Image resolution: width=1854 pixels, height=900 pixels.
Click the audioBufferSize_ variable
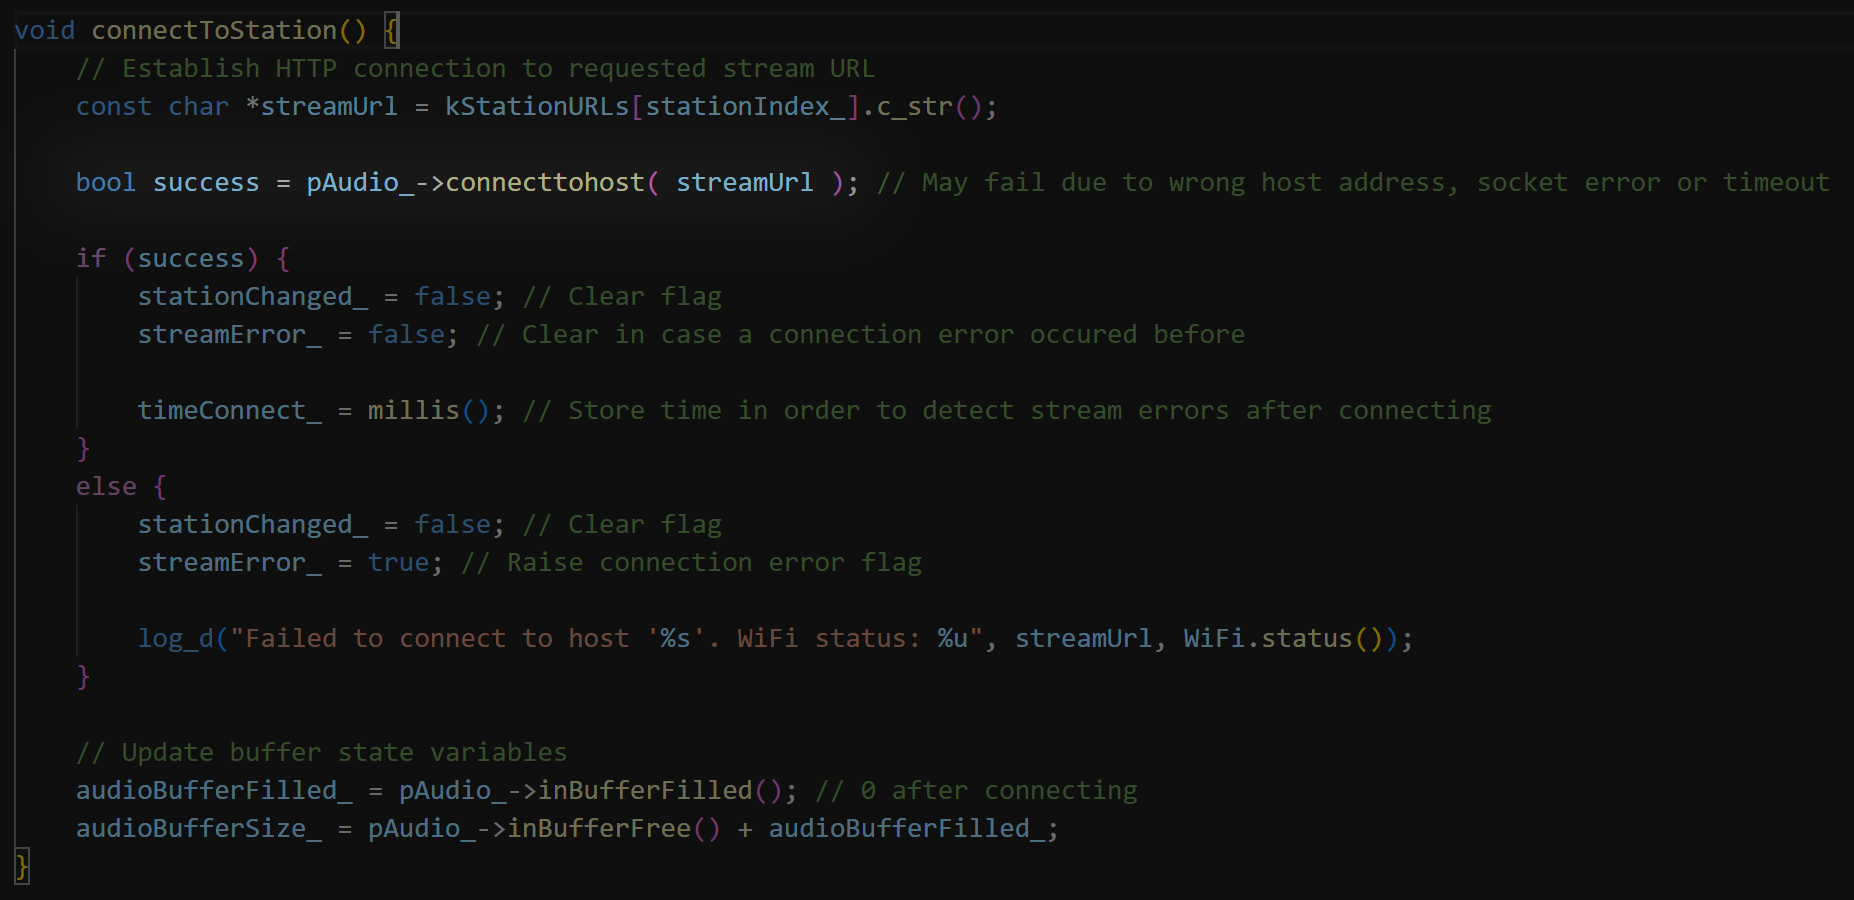199,828
